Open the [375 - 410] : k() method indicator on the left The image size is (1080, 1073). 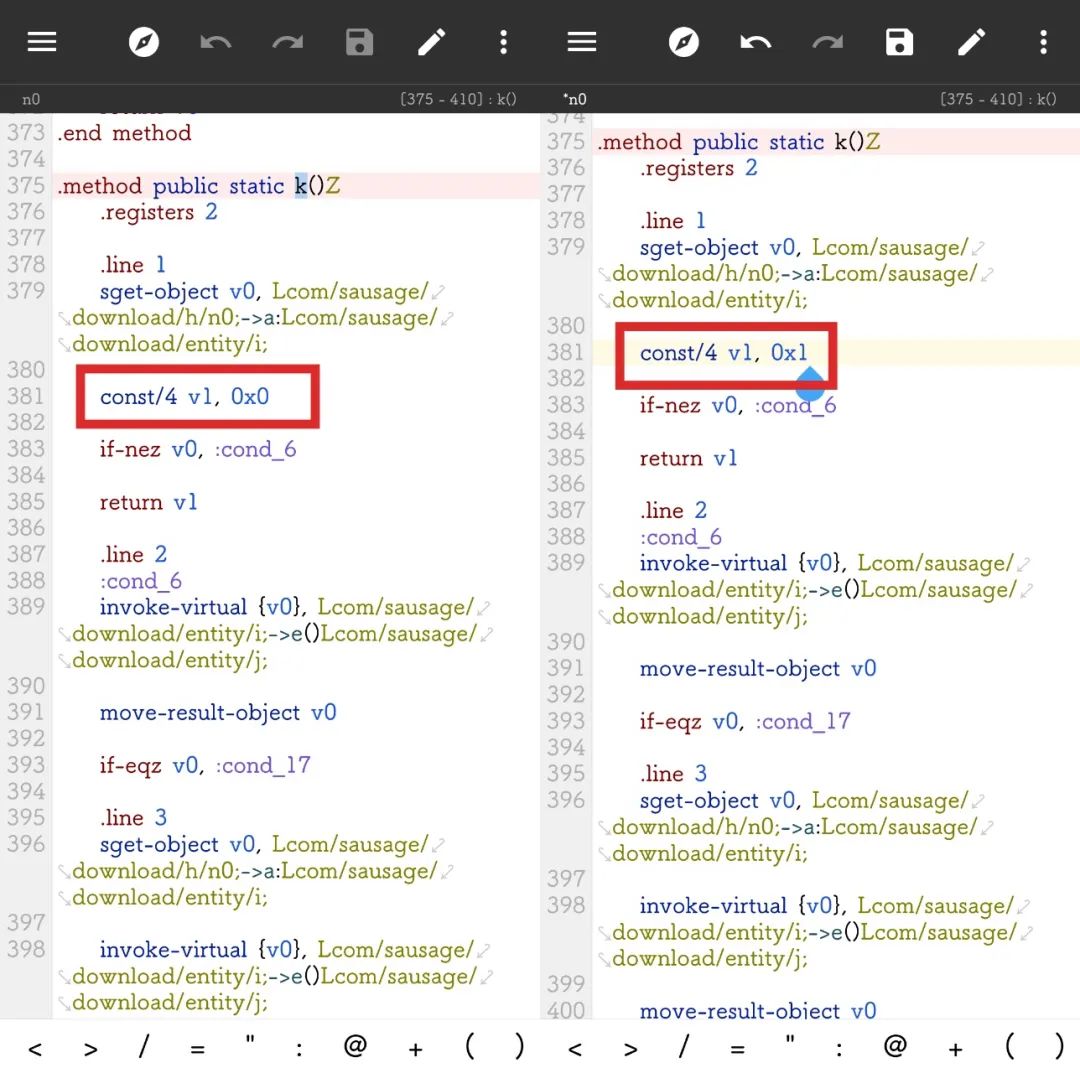pos(458,99)
